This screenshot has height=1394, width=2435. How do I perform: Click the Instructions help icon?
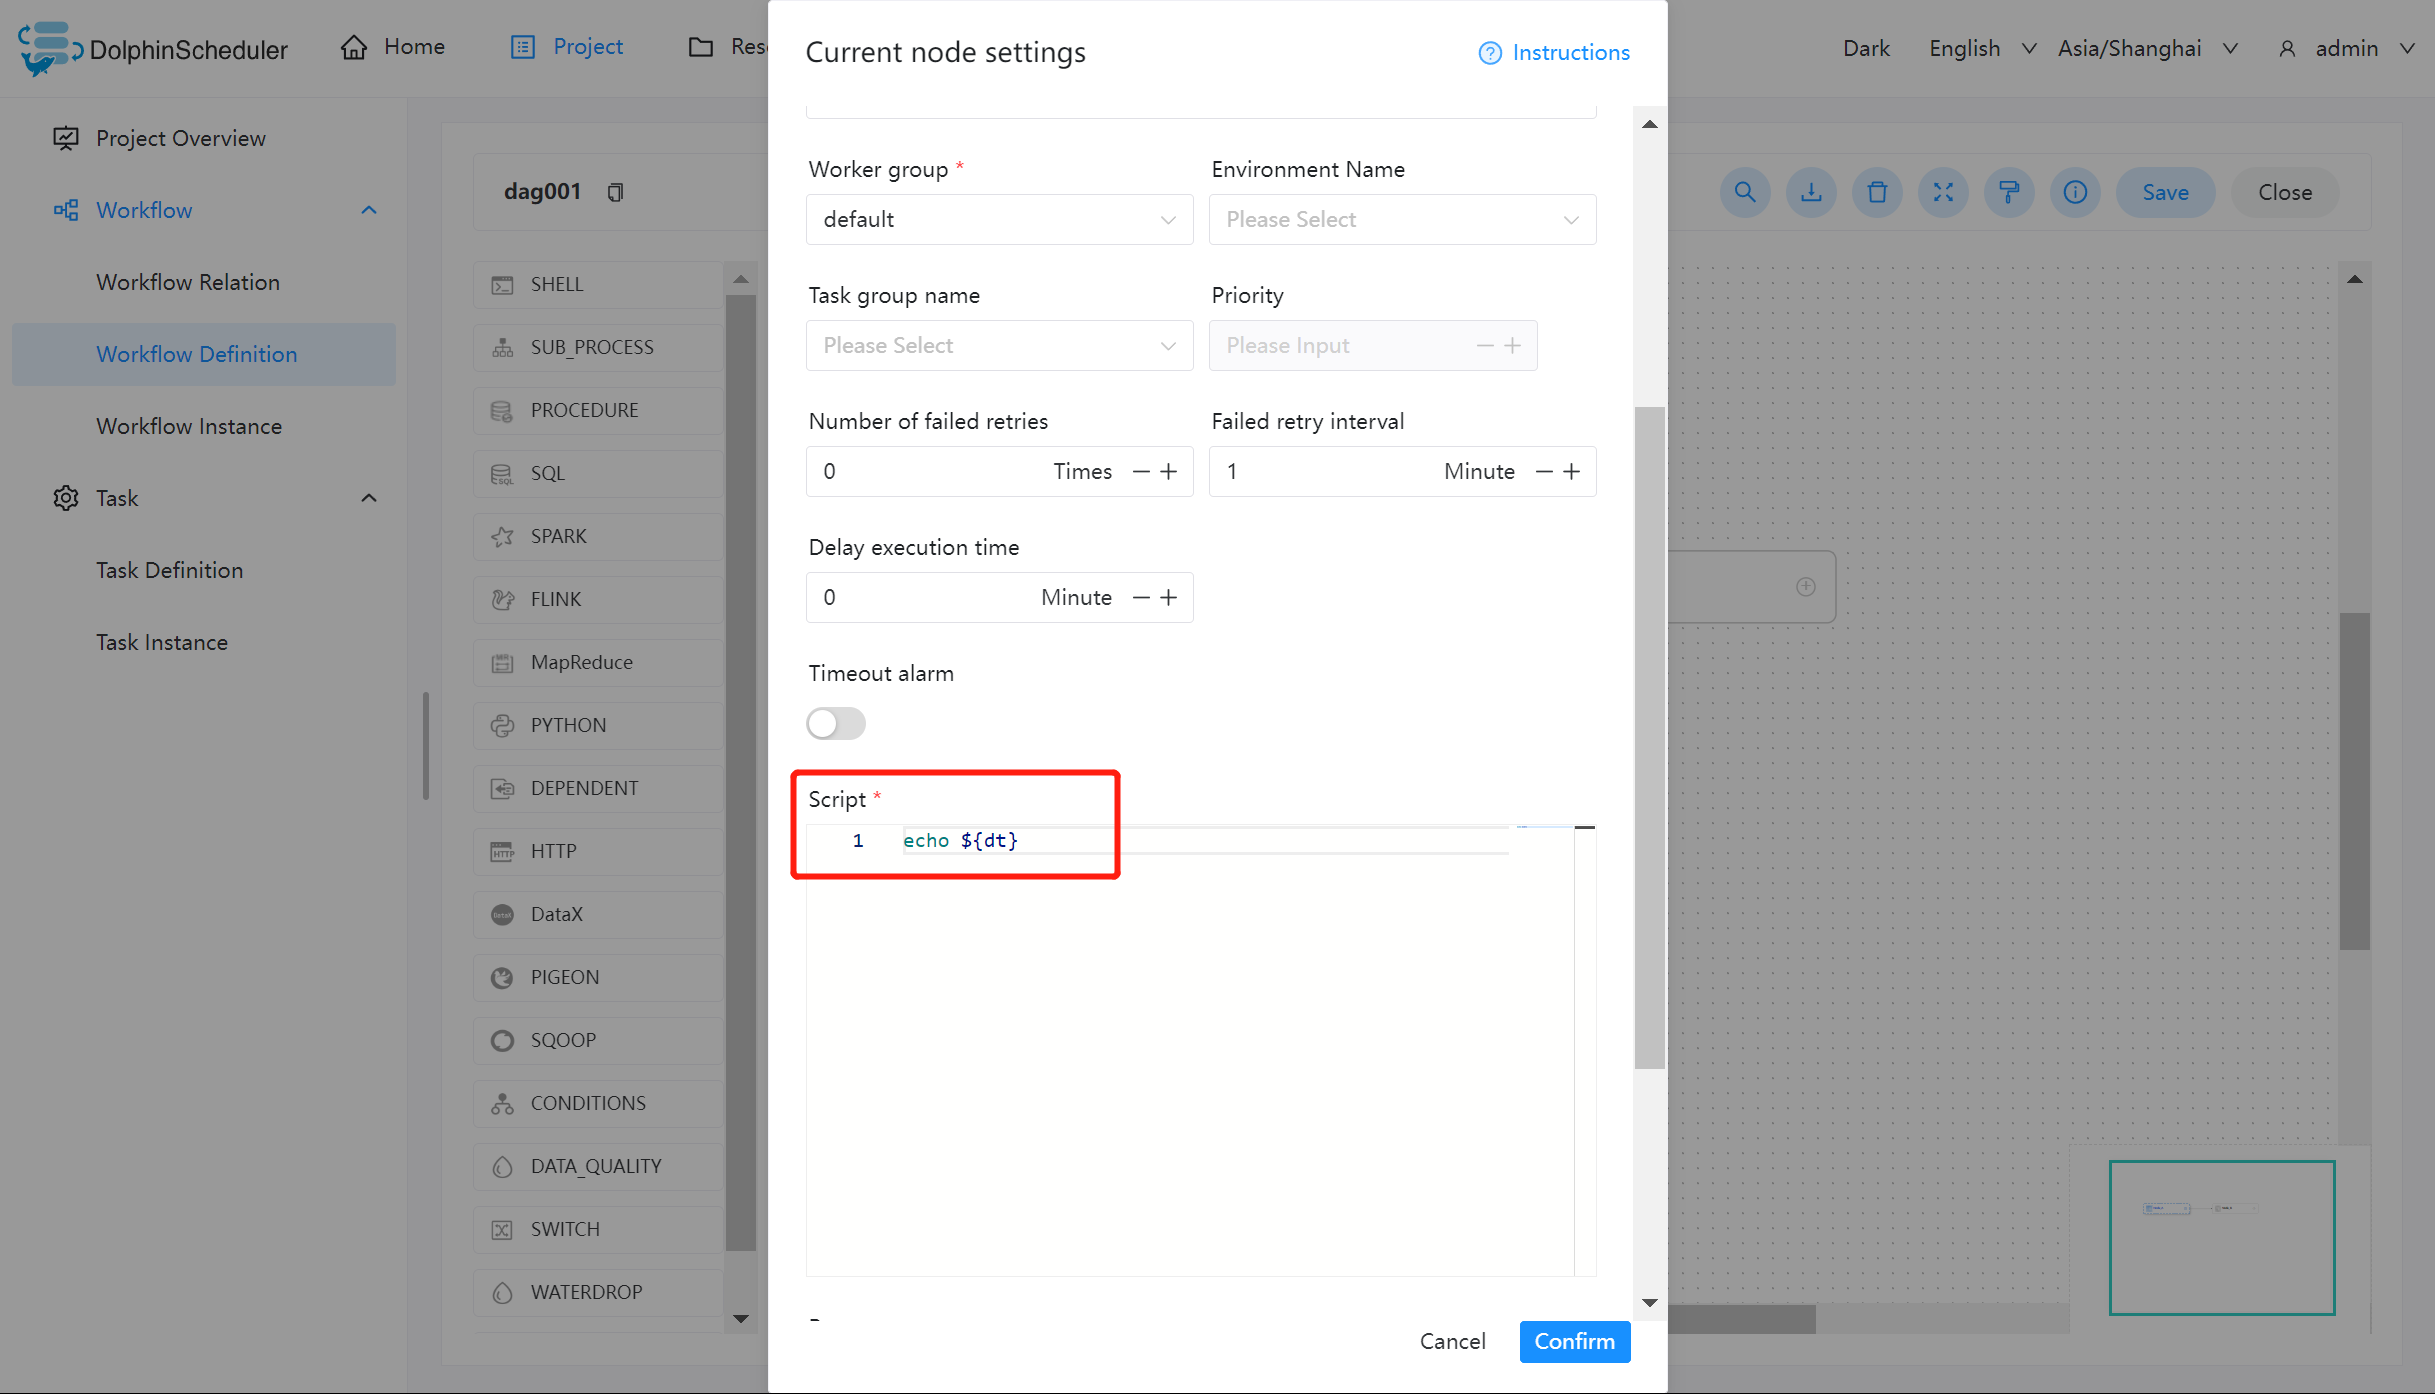tap(1490, 53)
